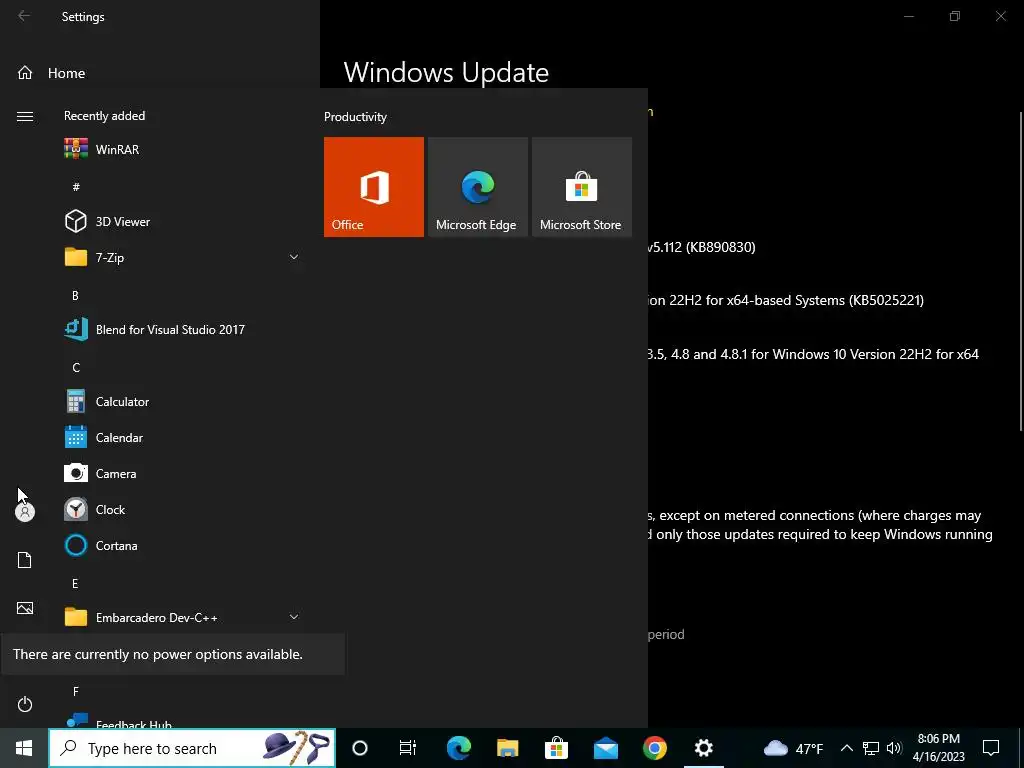
Task: Click the Power button in Start
Action: click(x=25, y=704)
